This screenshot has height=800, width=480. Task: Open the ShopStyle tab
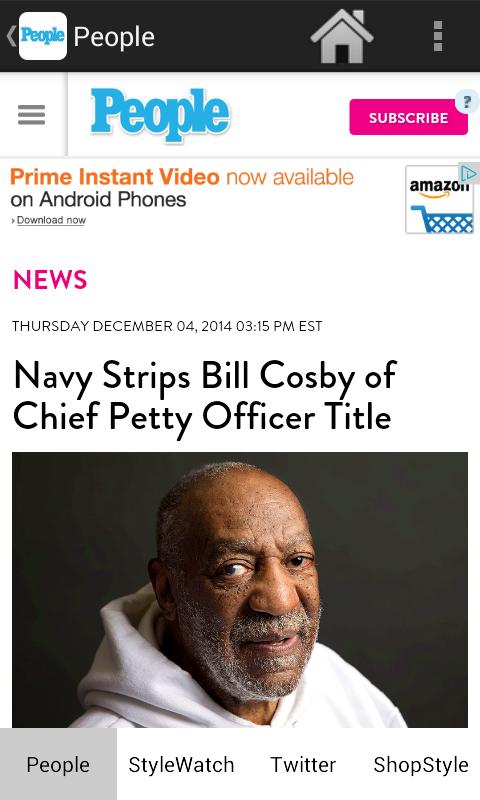tap(421, 764)
